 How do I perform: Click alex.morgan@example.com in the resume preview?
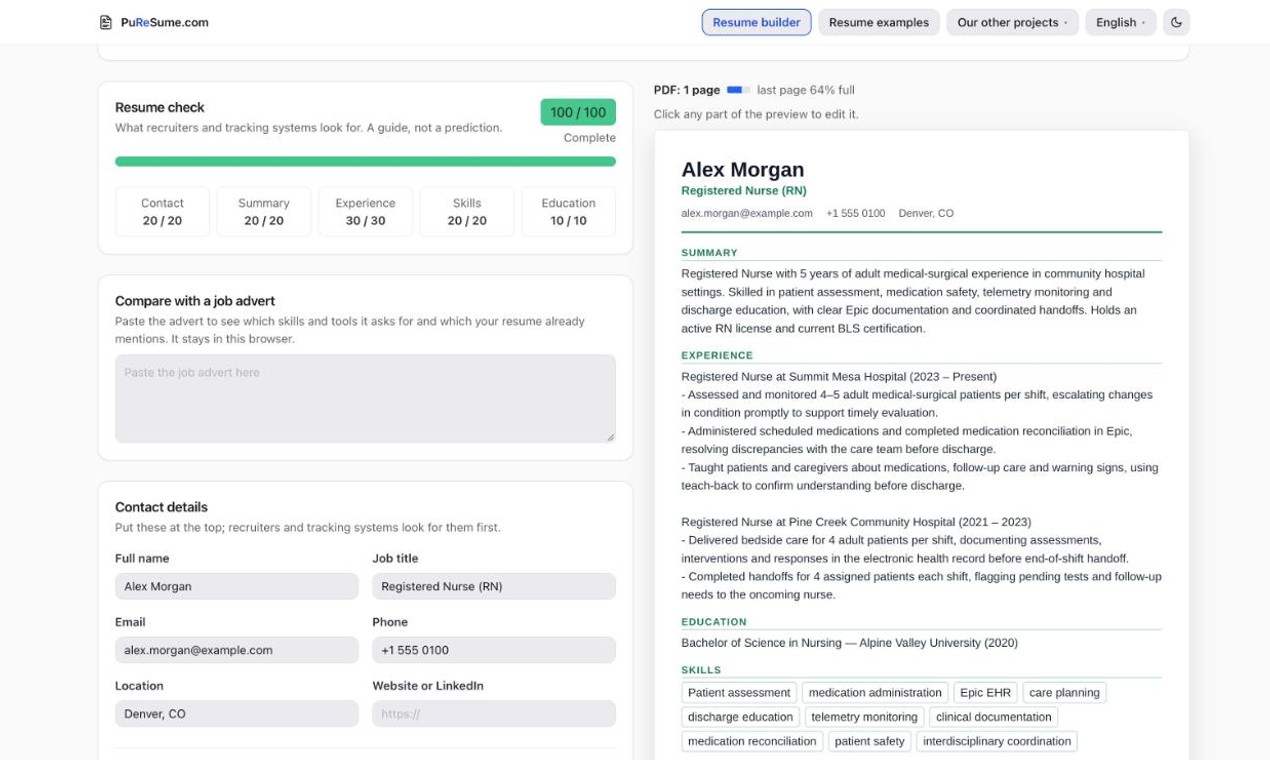click(x=747, y=213)
